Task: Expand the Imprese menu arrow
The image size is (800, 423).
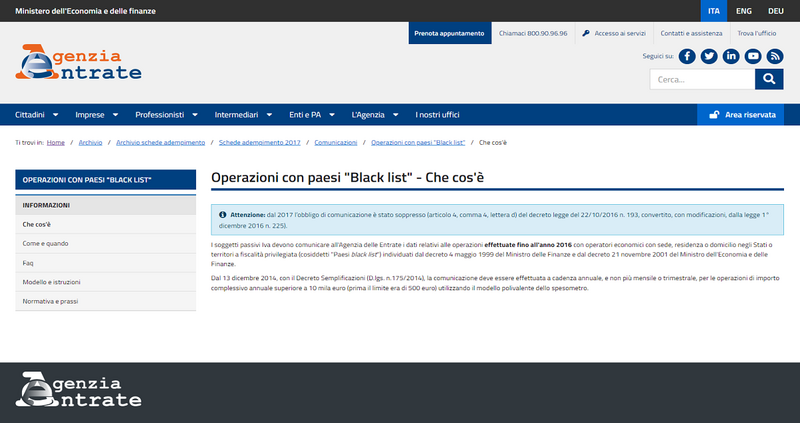Action: pyautogui.click(x=115, y=115)
